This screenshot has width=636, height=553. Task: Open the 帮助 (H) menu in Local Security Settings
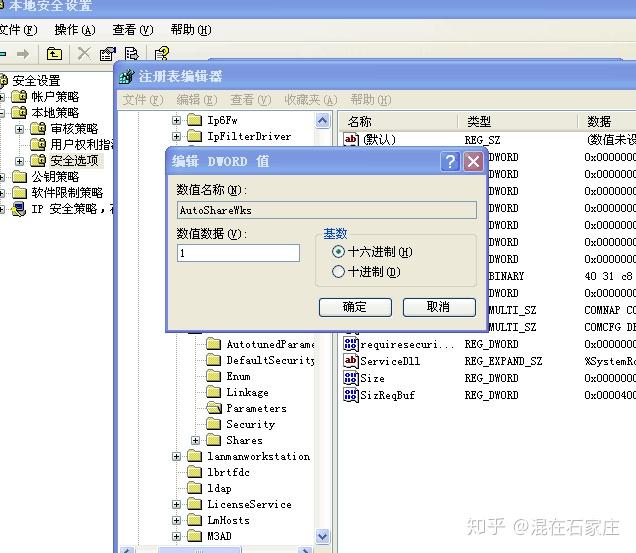191,30
